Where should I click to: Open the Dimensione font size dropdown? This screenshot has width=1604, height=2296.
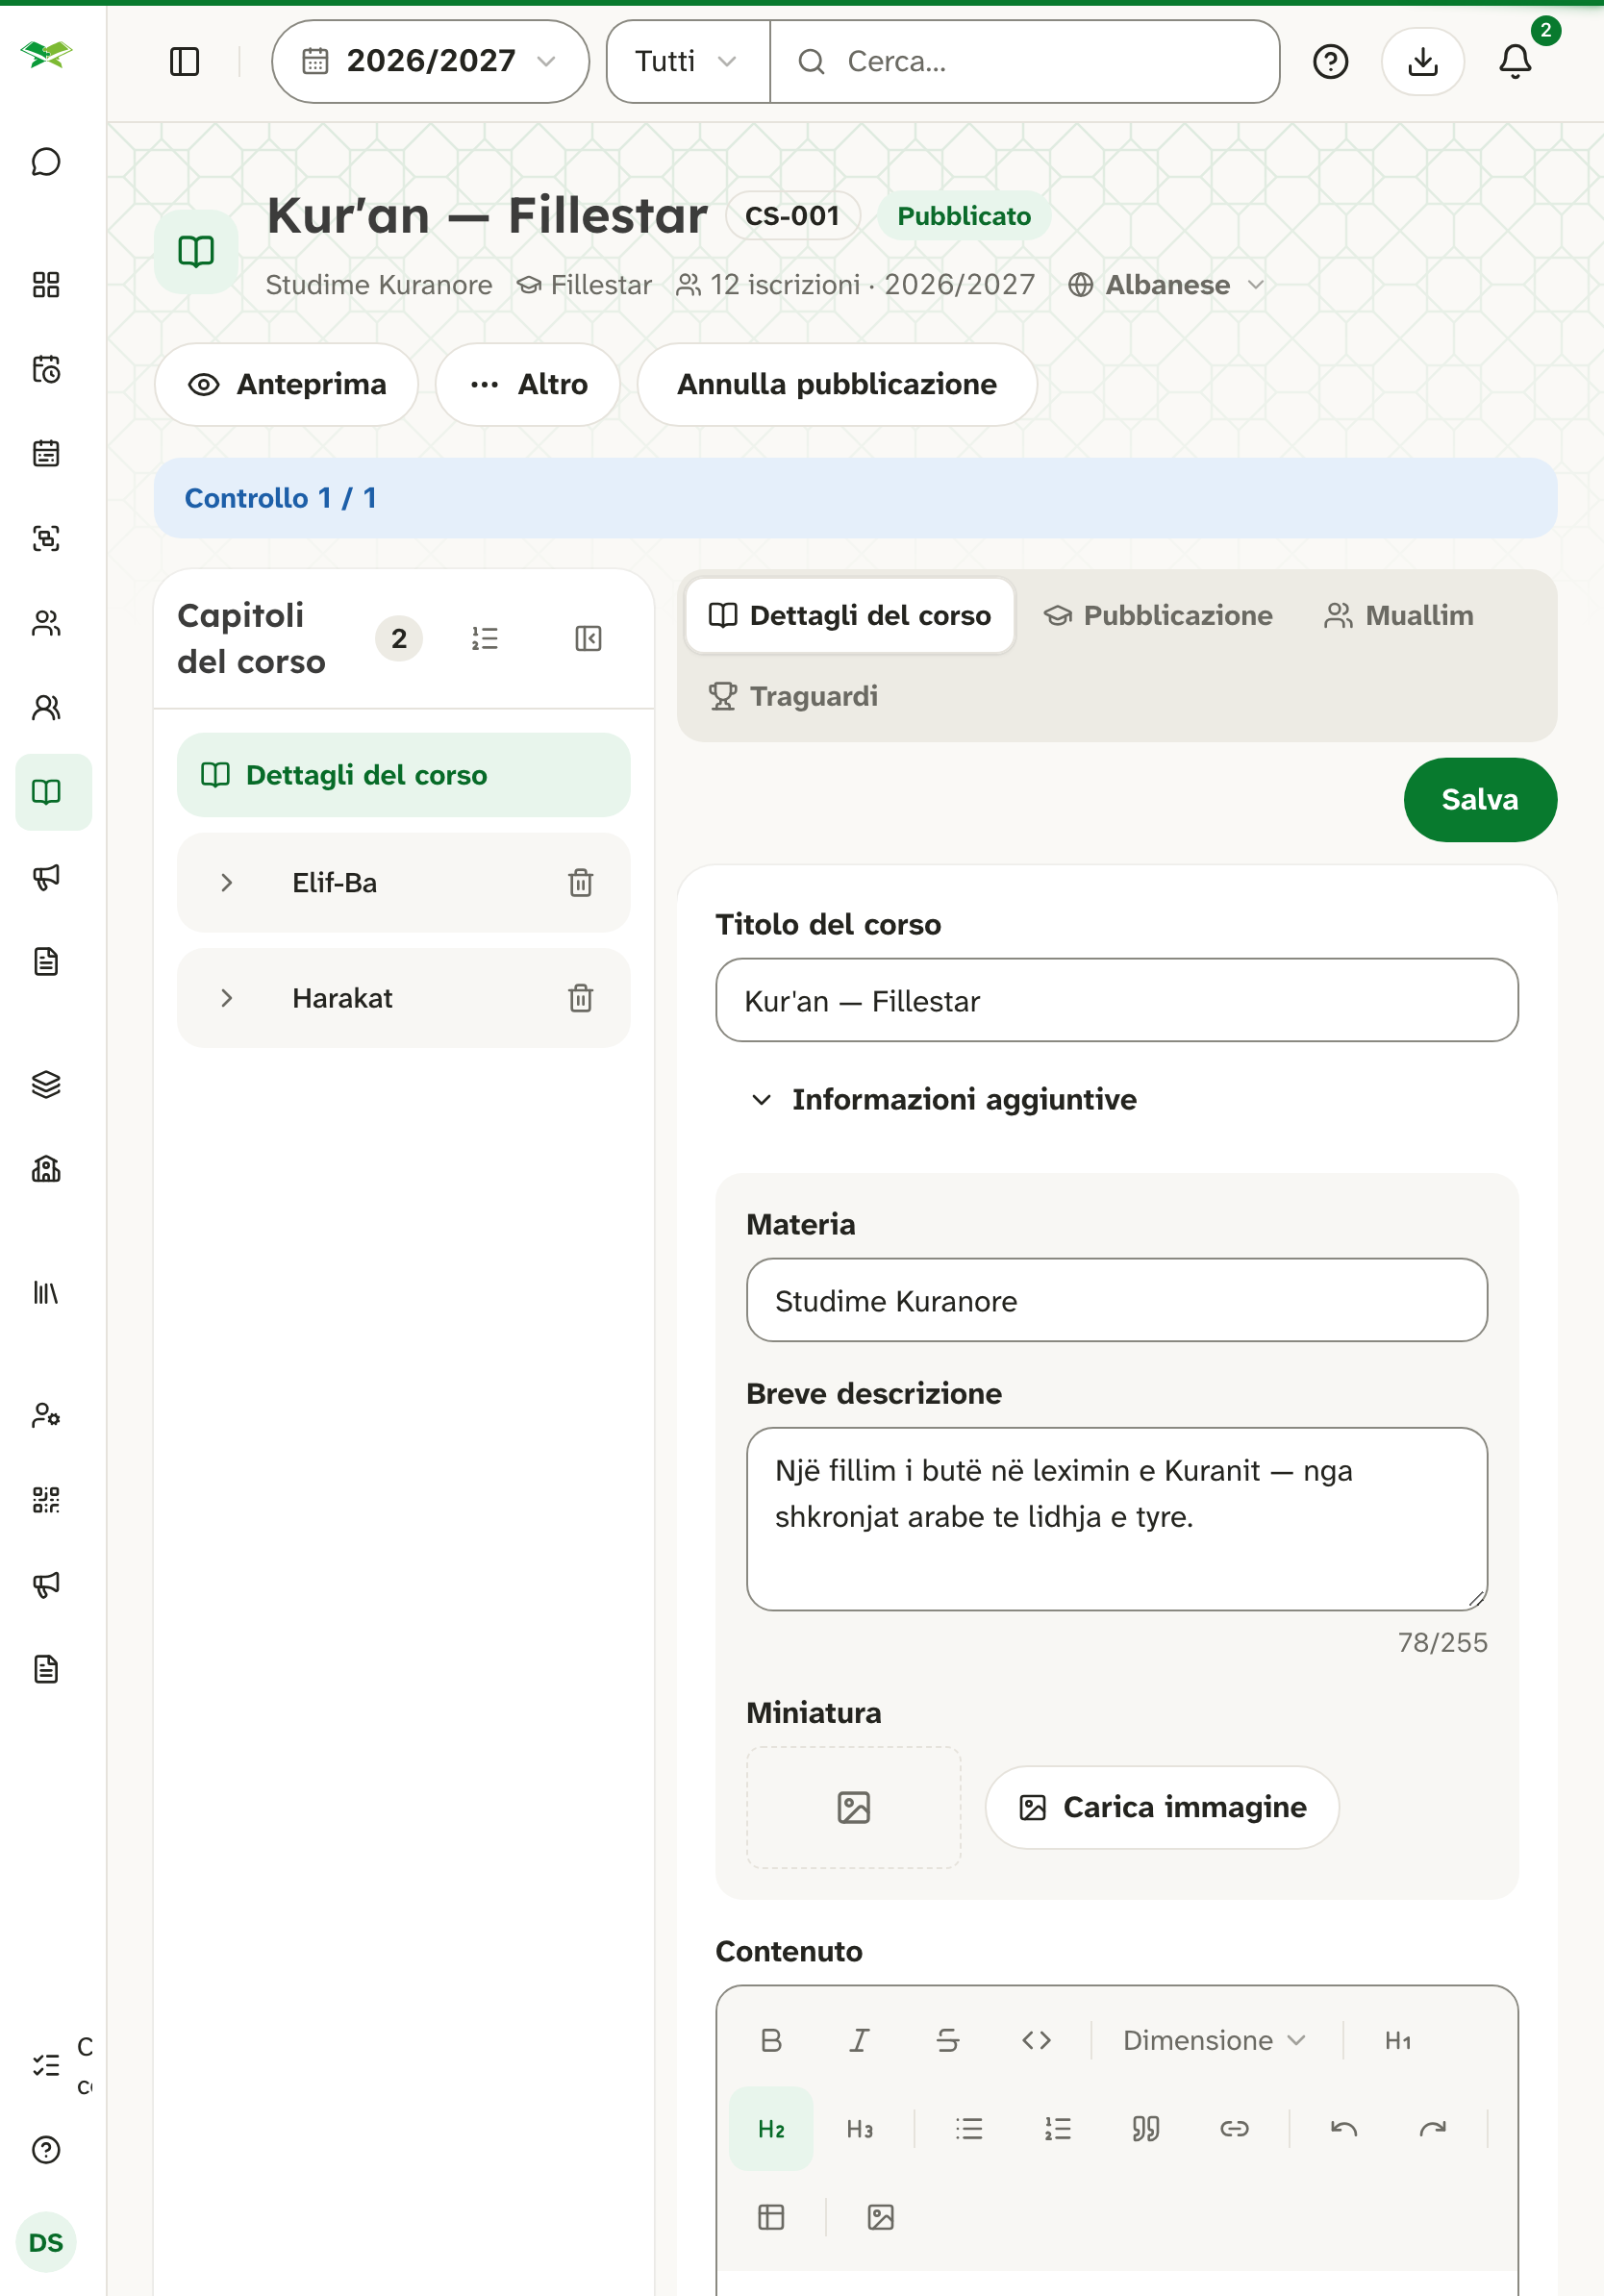click(1214, 2040)
